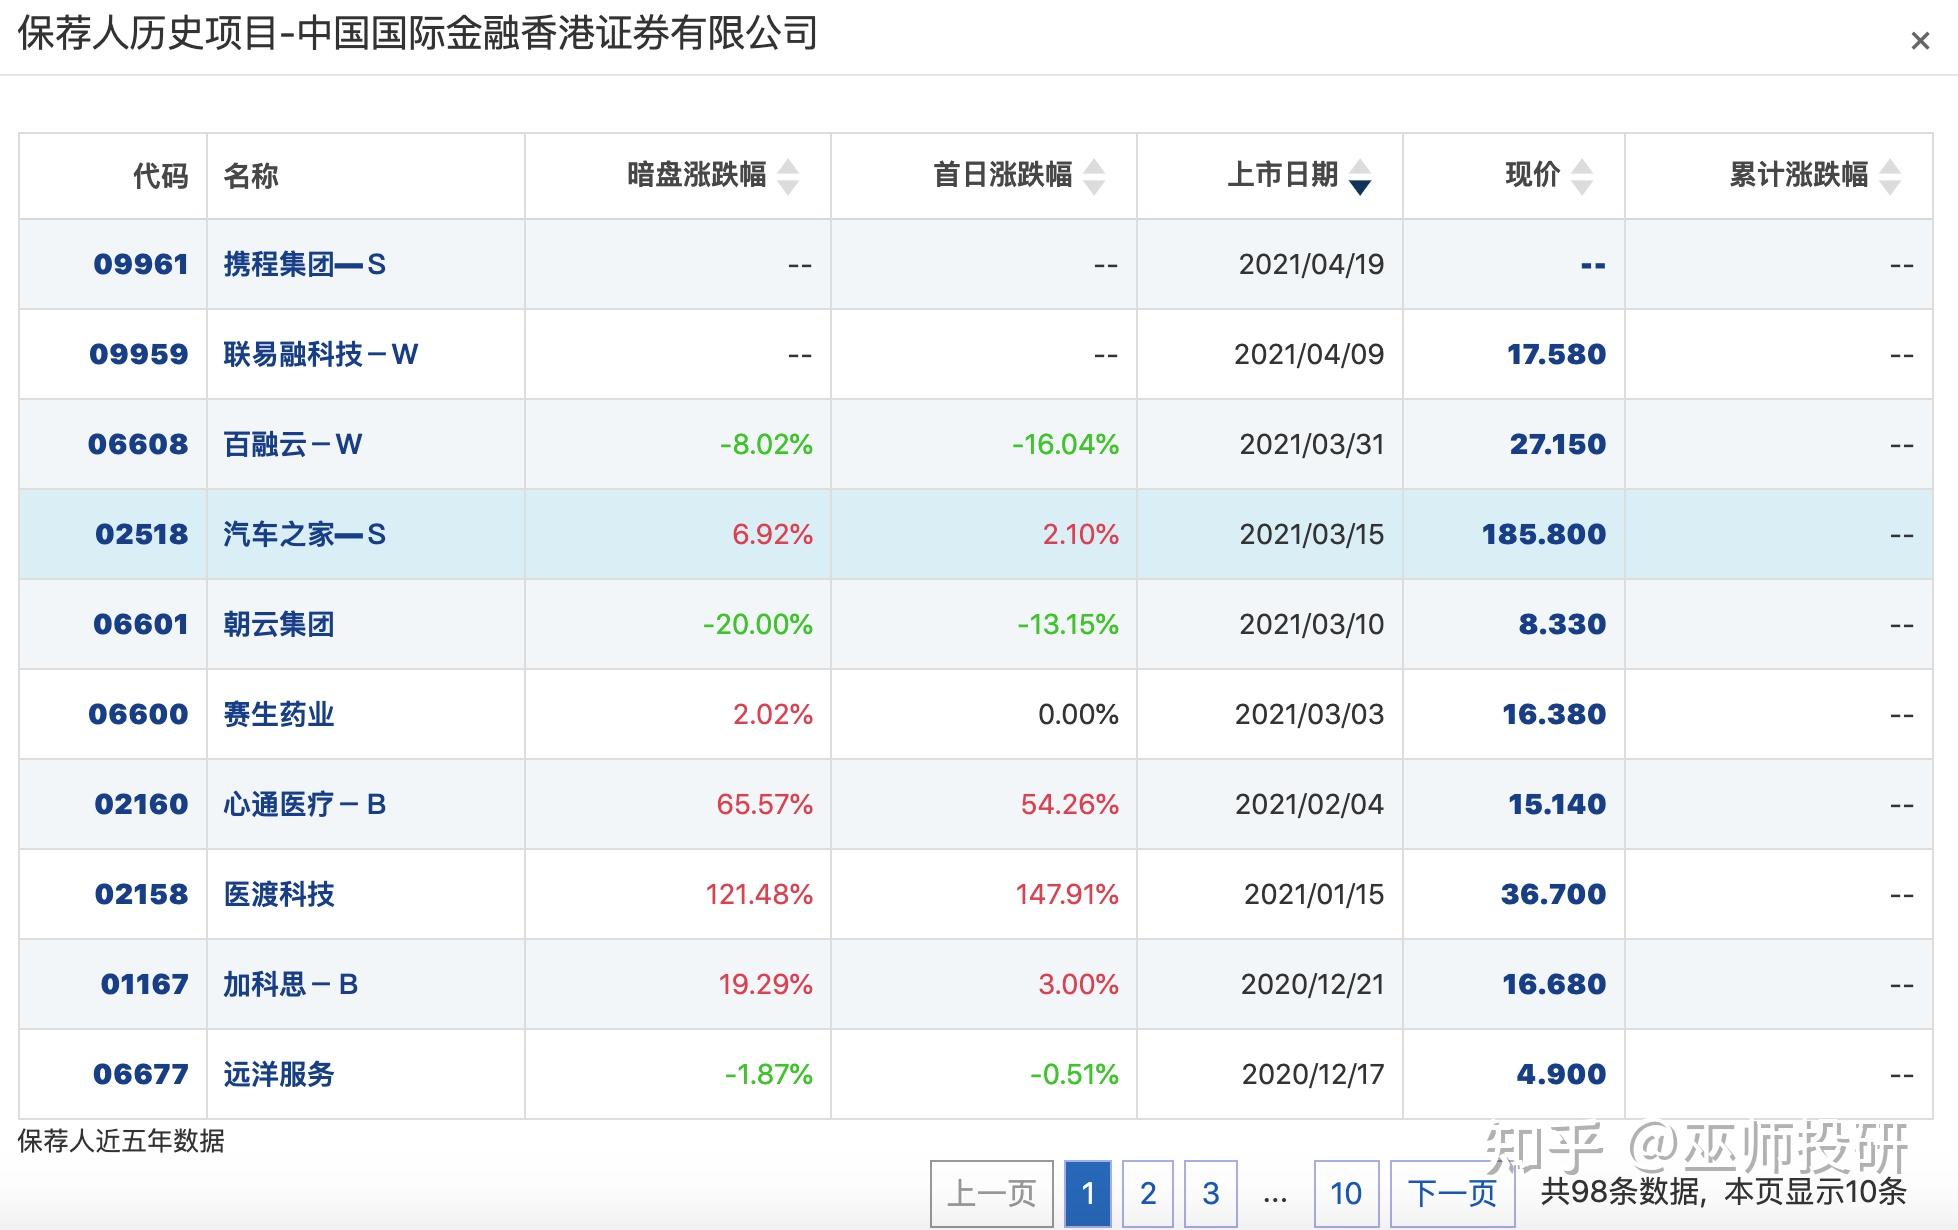Click price 4.900 for 远洋服务
The image size is (1958, 1230).
pyautogui.click(x=1561, y=1074)
